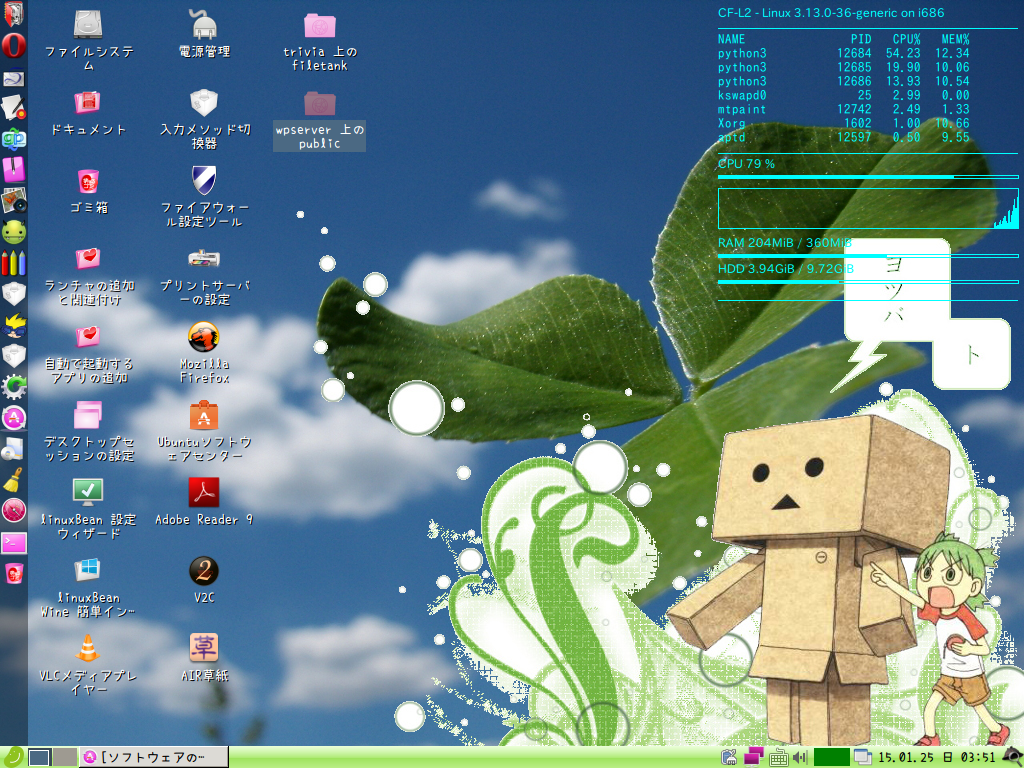Select the wpserver 上の public share
The width and height of the screenshot is (1024, 768).
click(319, 120)
